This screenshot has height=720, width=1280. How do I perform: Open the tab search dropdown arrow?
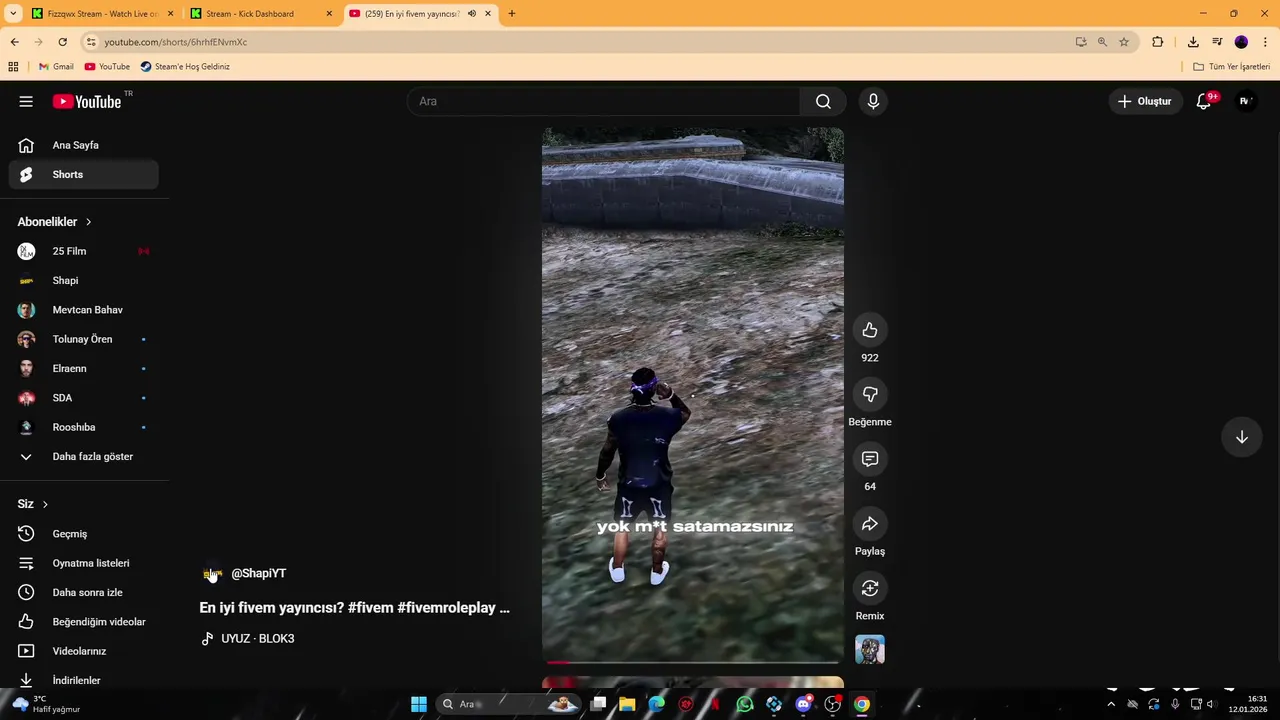click(x=13, y=14)
